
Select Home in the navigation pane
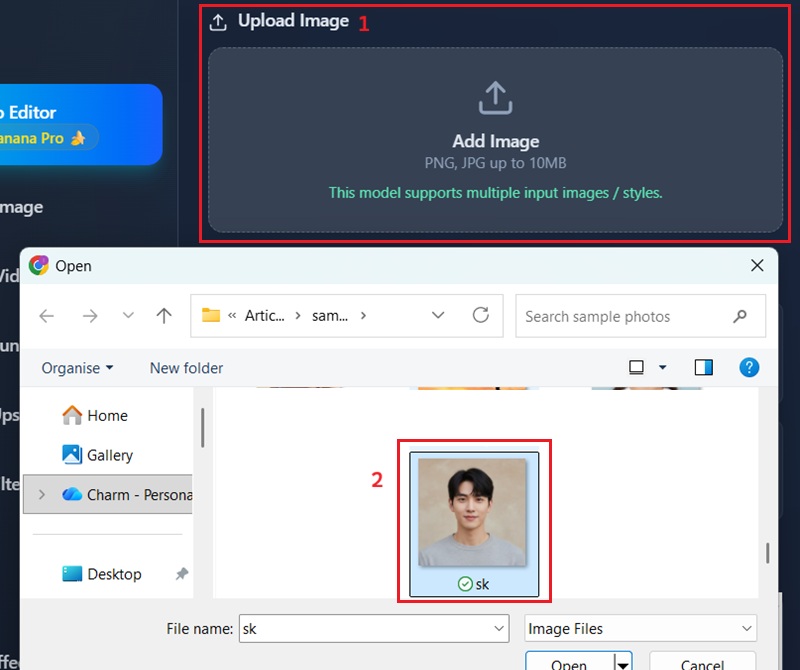108,415
